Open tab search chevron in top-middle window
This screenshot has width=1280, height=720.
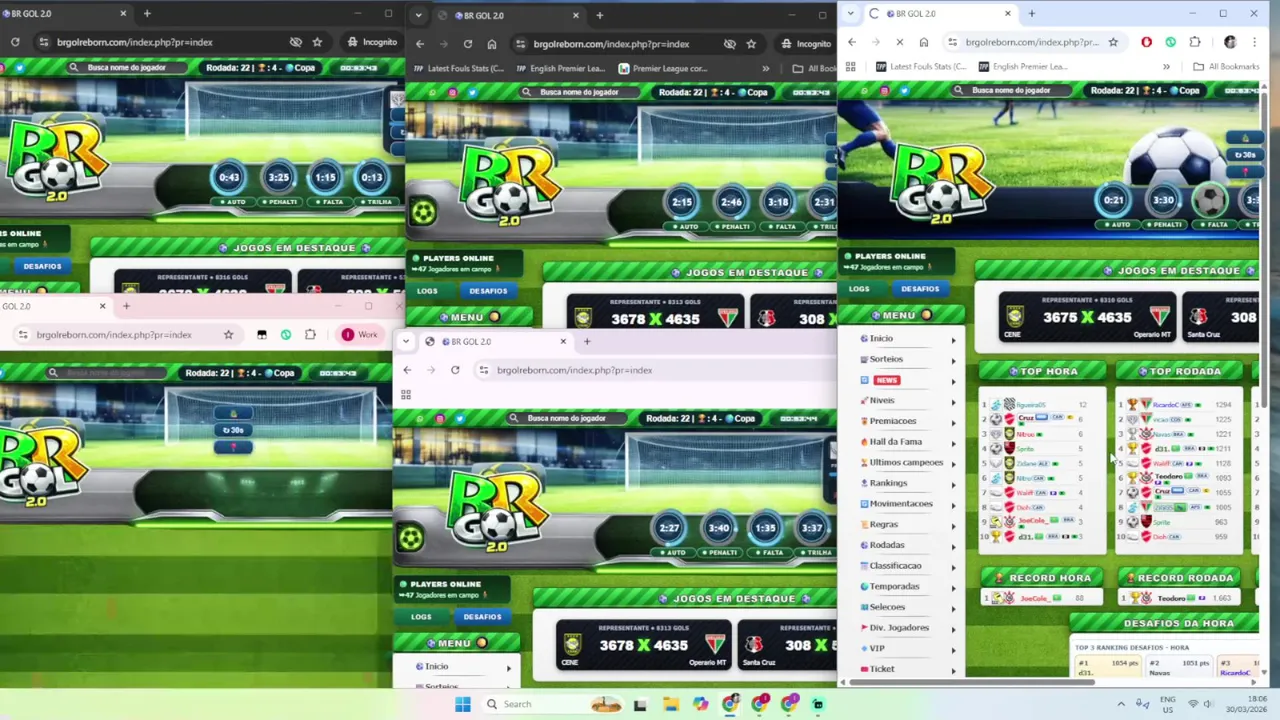click(x=419, y=15)
